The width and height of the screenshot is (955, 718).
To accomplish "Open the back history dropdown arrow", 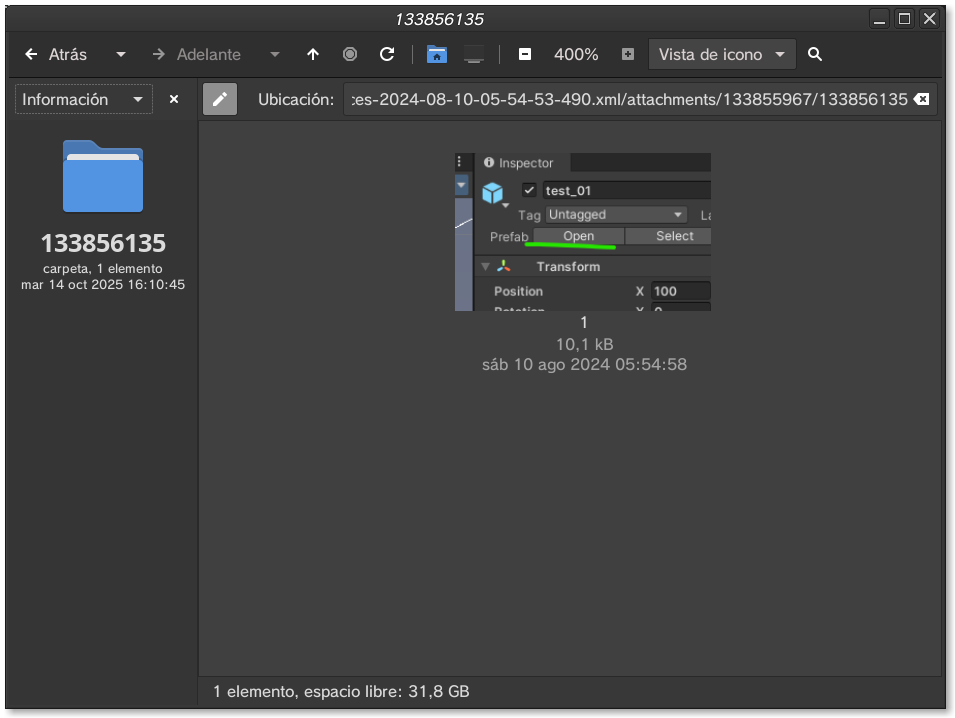I will 121,55.
